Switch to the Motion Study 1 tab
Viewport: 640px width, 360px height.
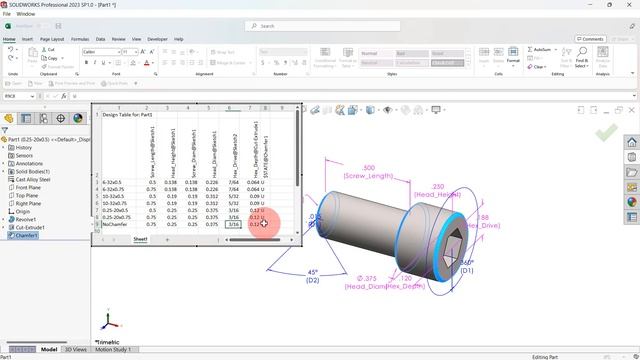click(x=113, y=349)
